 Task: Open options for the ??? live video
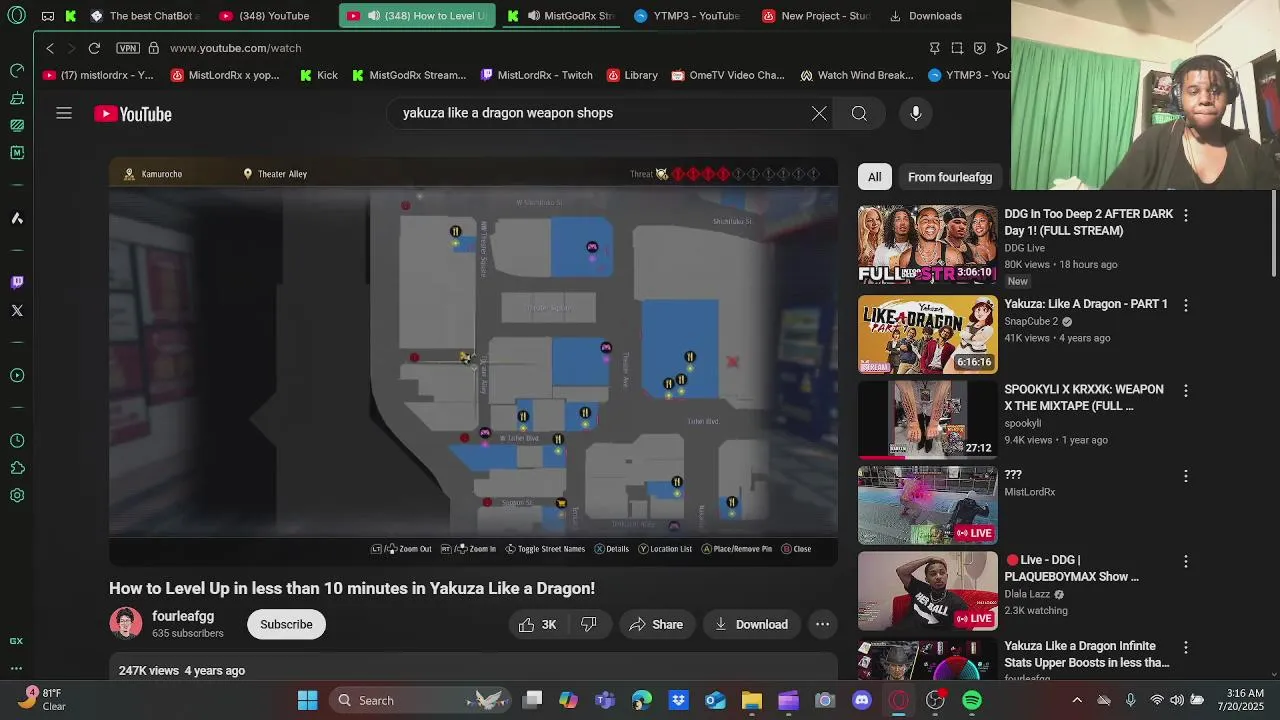pos(1186,476)
